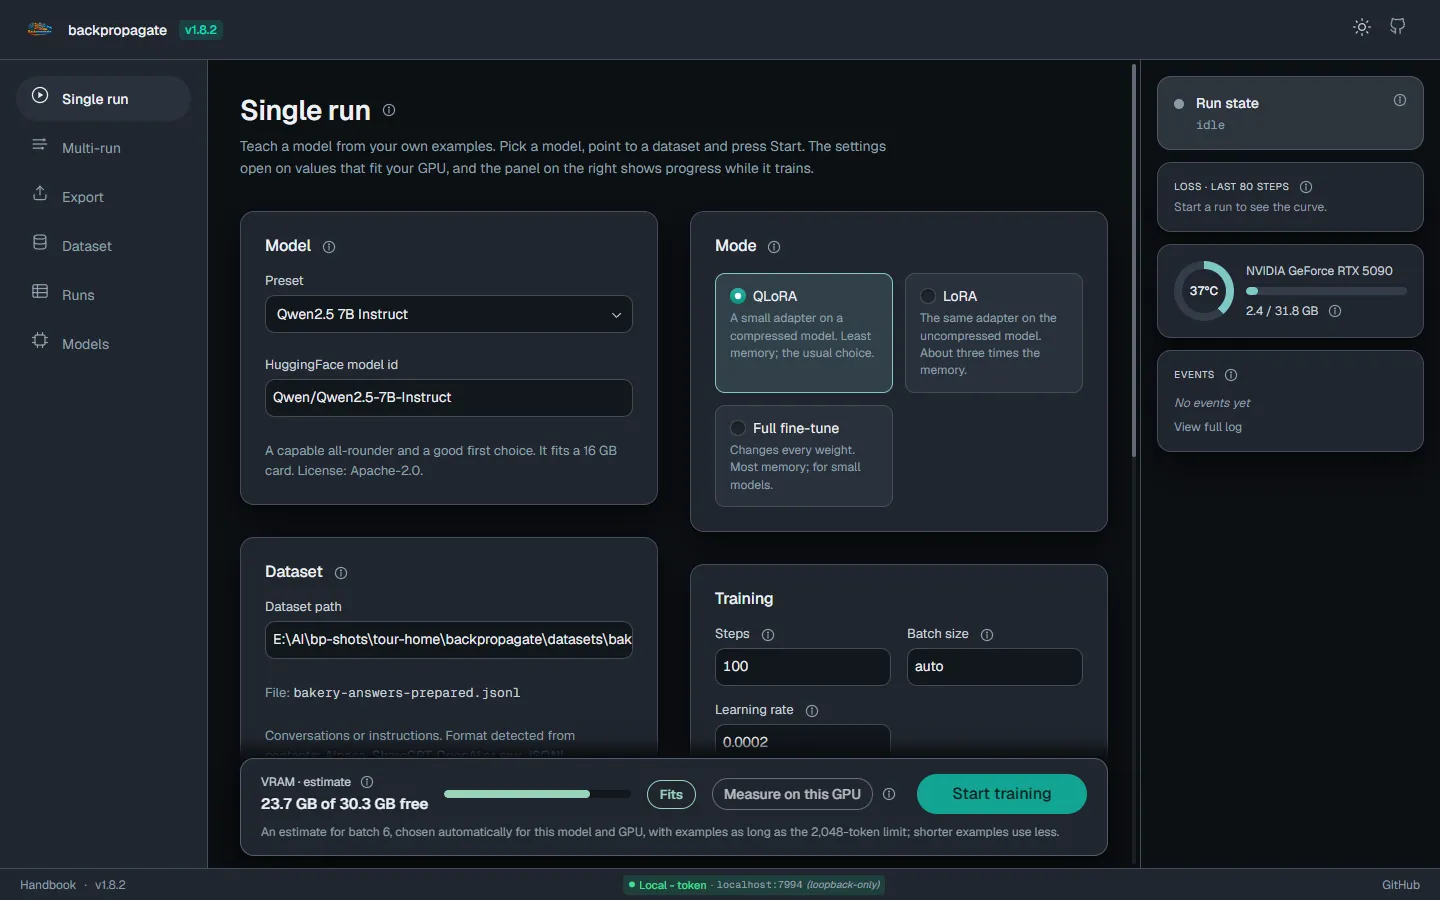Click Measure on this GPU button
This screenshot has height=900, width=1440.
792,794
